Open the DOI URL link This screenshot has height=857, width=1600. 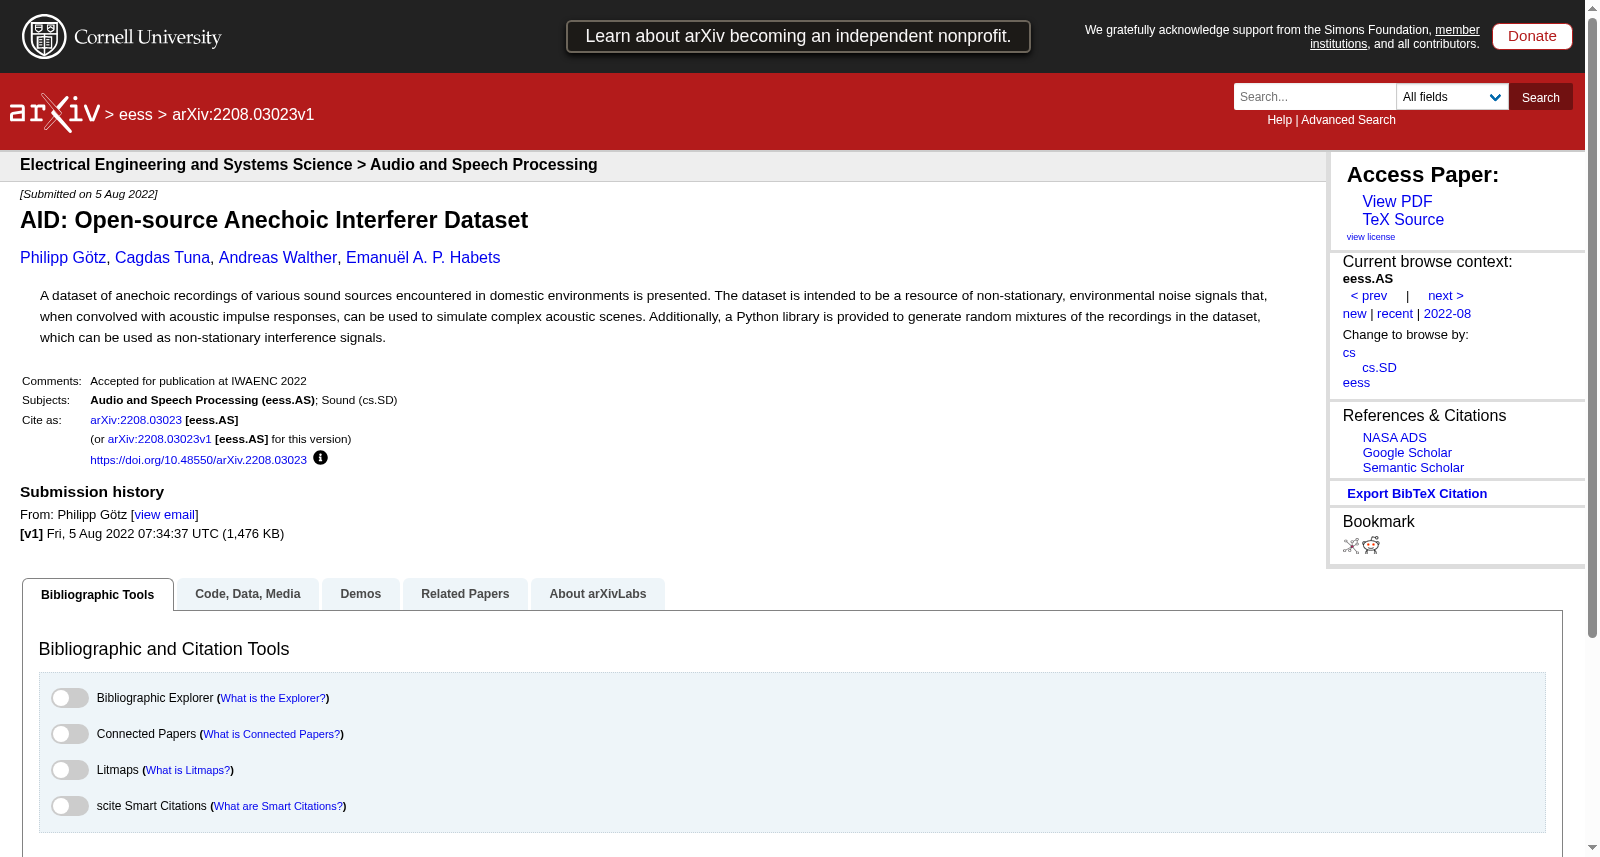pos(198,460)
